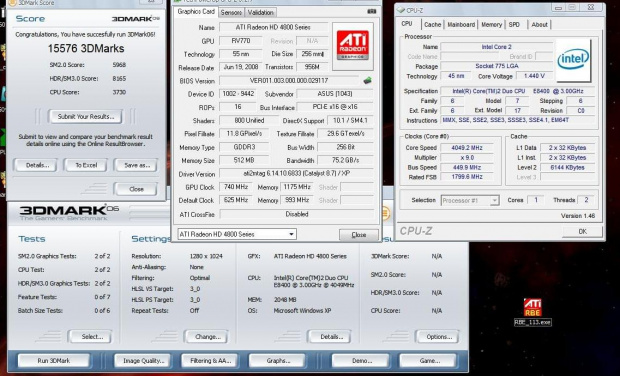Open the Validation tab in GPU-Z
The height and width of the screenshot is (376, 620).
261,13
